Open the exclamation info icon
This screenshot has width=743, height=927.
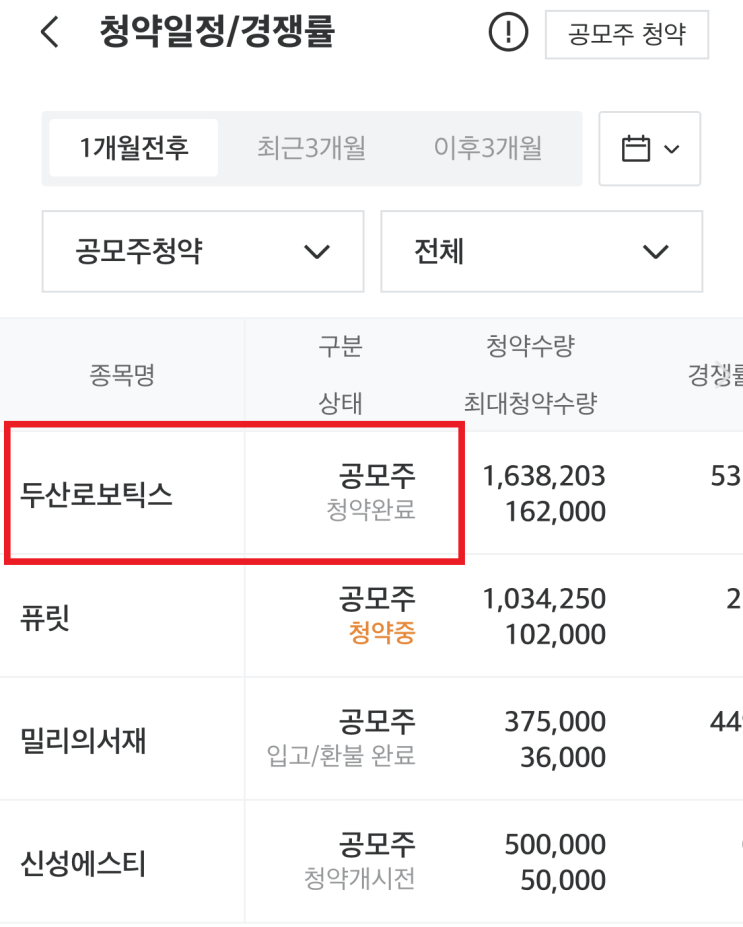click(x=507, y=33)
